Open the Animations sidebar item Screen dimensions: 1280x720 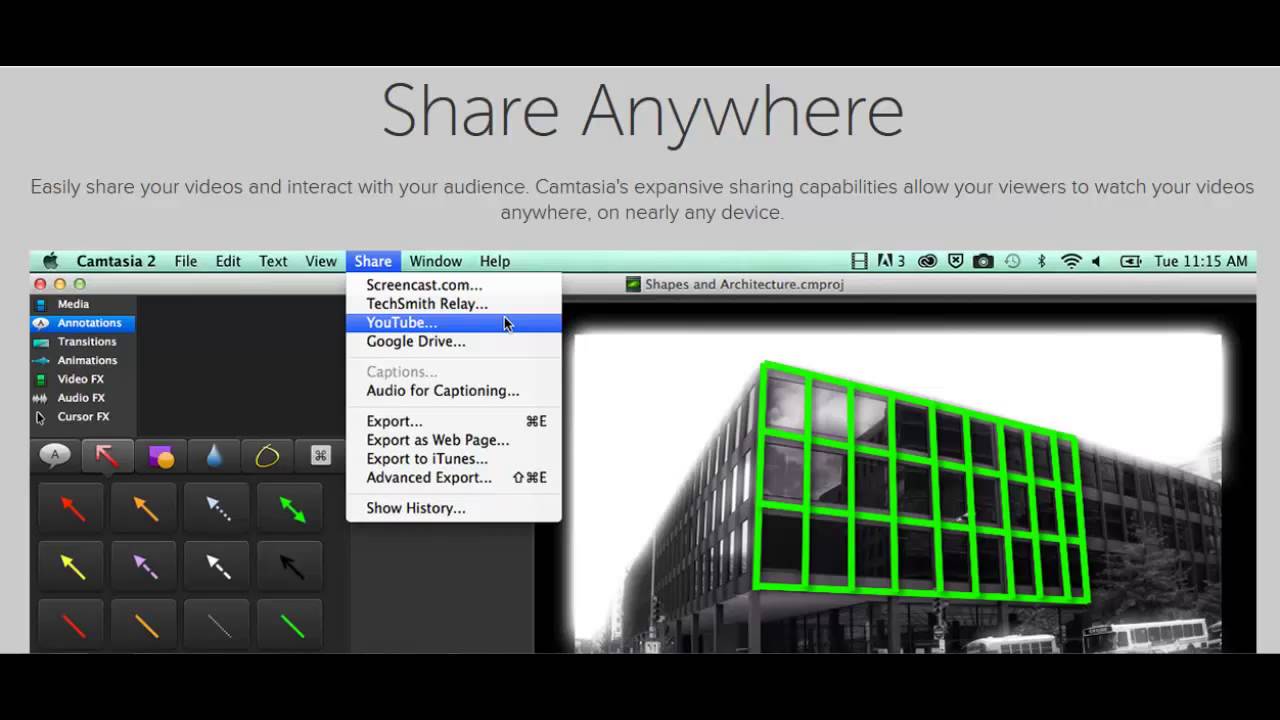coord(82,361)
